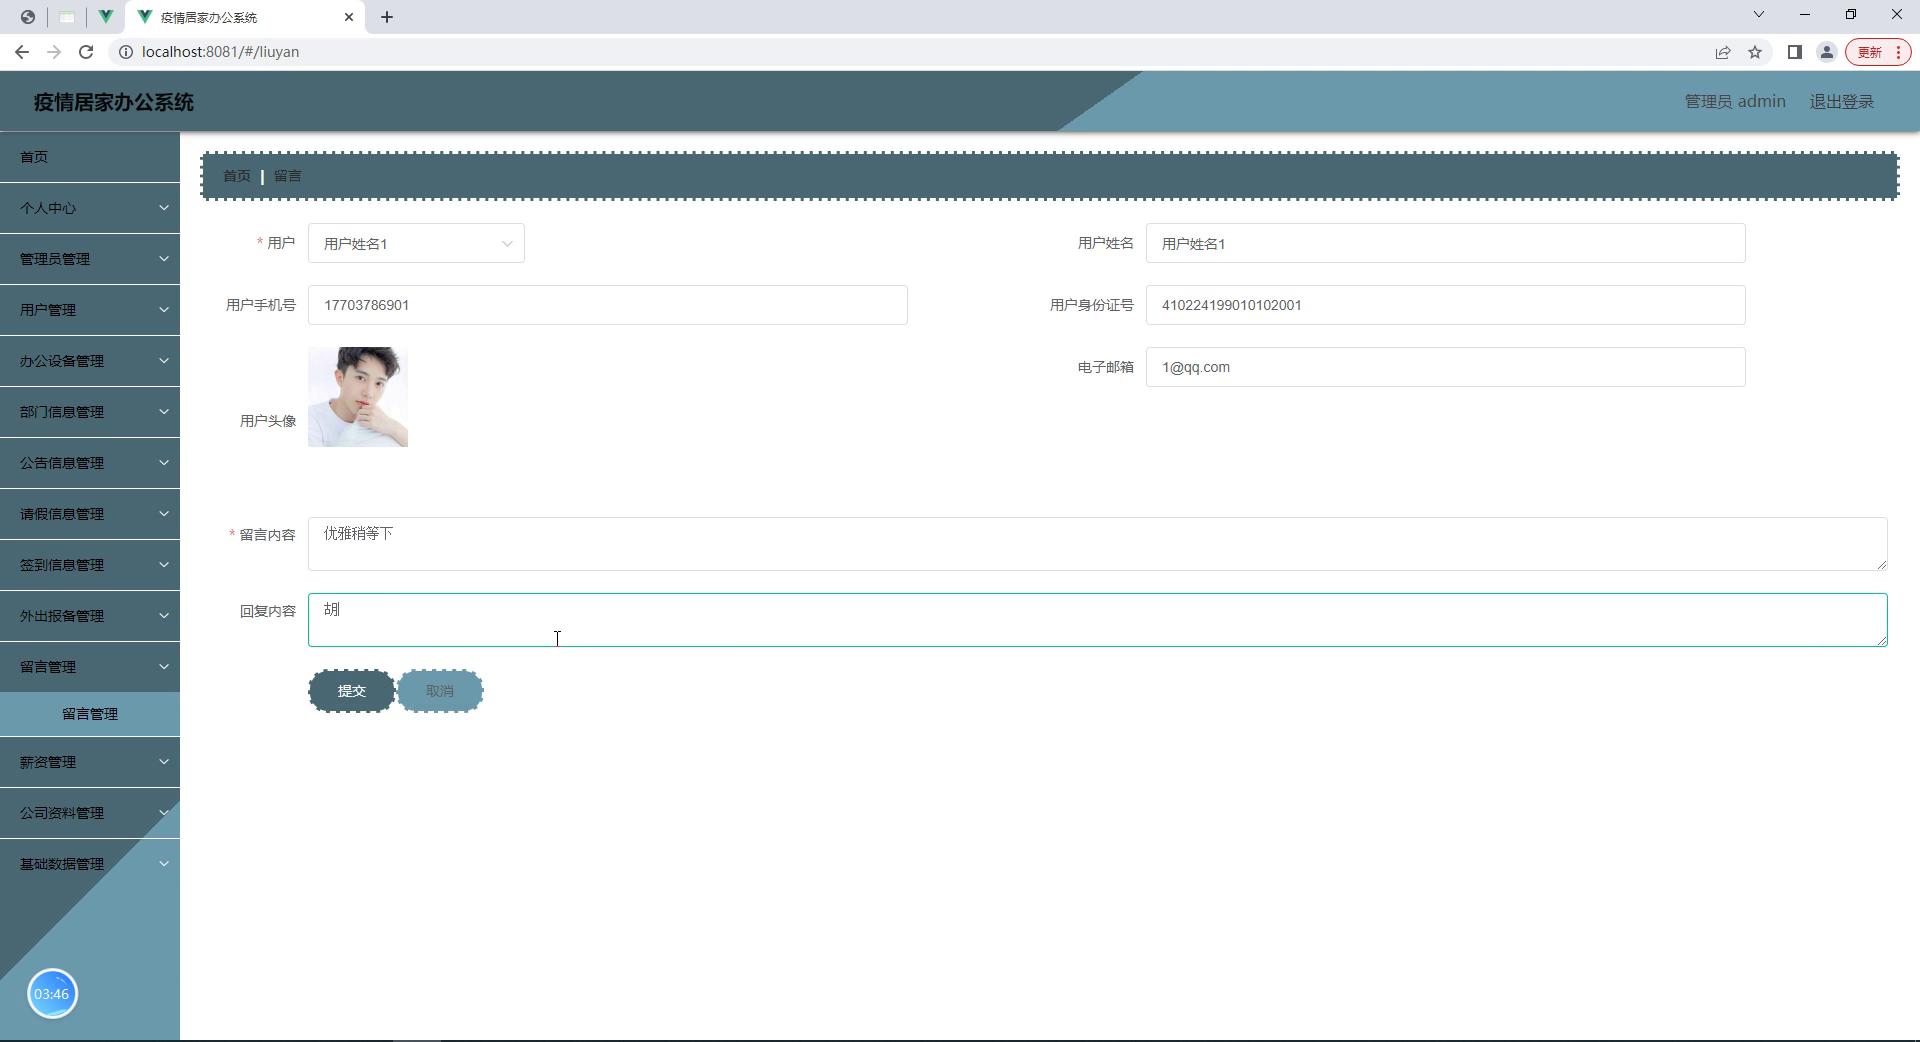
Task: Open the share page icon
Action: (x=1723, y=52)
